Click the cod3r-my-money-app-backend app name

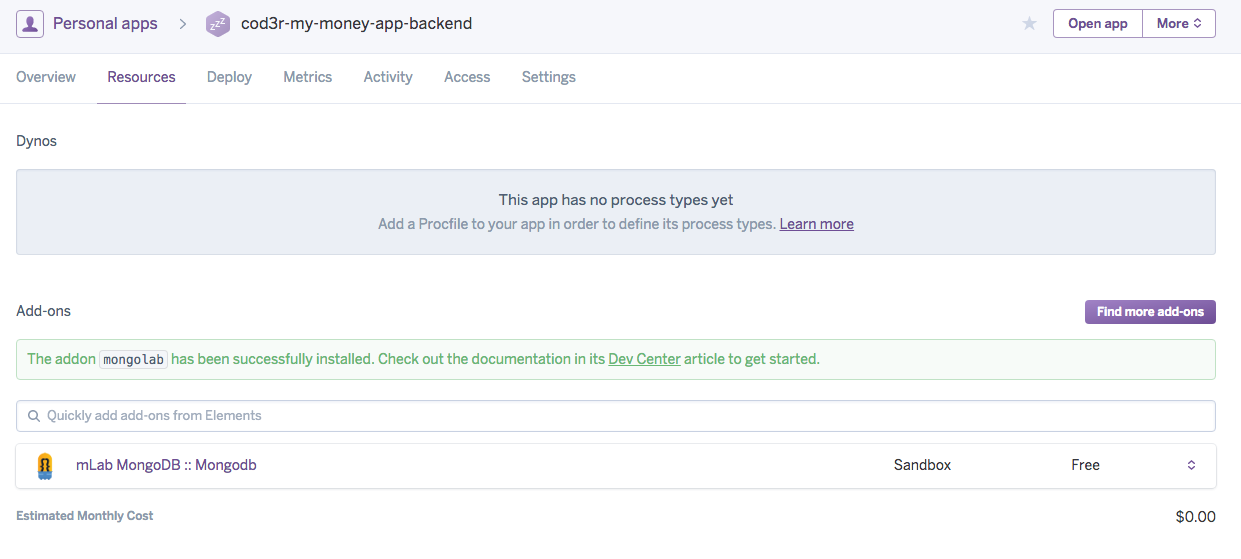356,24
